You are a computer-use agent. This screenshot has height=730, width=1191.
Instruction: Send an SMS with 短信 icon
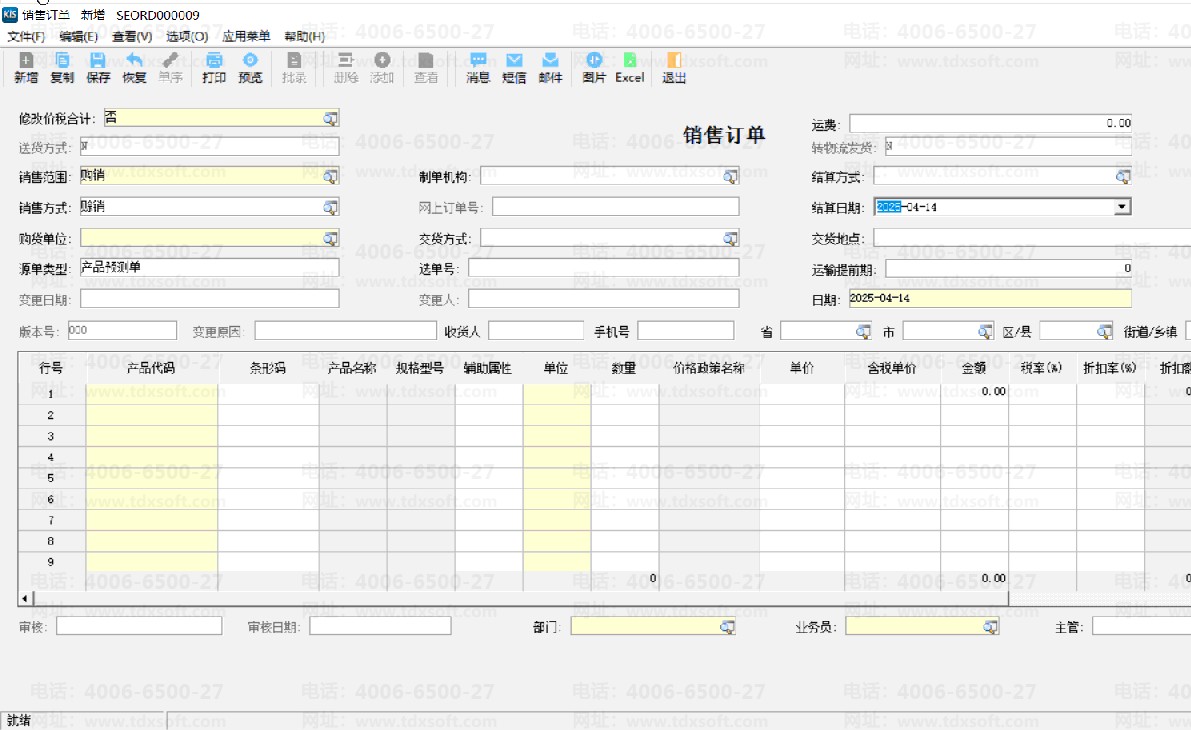tap(513, 68)
